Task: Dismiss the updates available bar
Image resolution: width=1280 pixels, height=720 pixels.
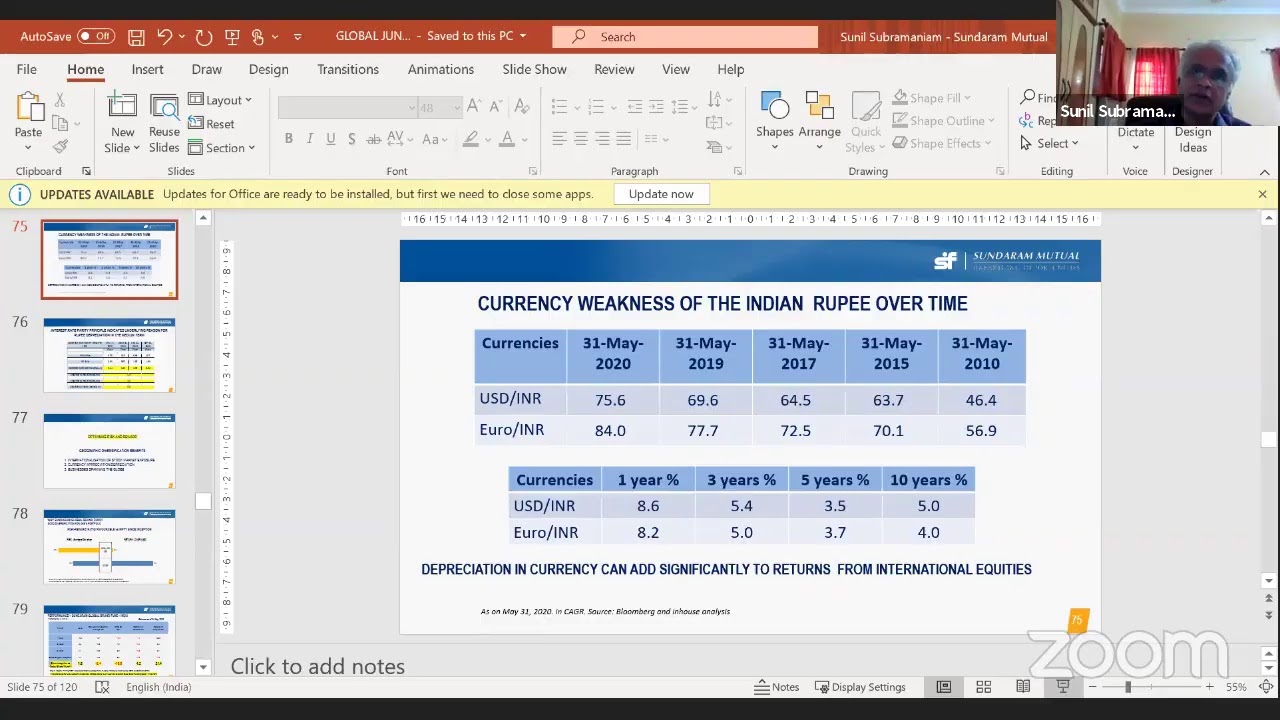Action: pyautogui.click(x=1262, y=194)
